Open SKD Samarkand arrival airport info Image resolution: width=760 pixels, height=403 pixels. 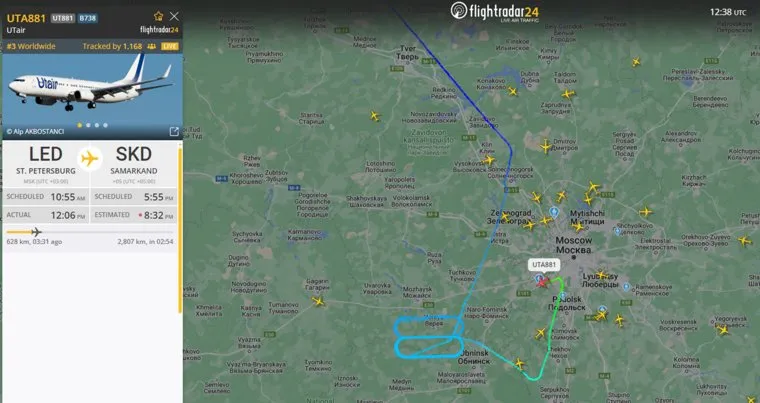point(133,163)
